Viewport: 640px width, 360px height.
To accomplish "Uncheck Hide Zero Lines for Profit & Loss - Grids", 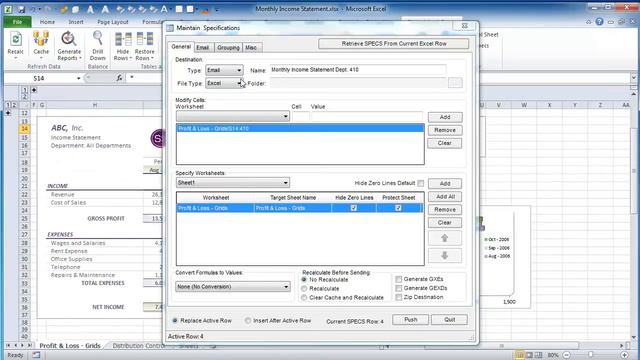I will tap(353, 208).
